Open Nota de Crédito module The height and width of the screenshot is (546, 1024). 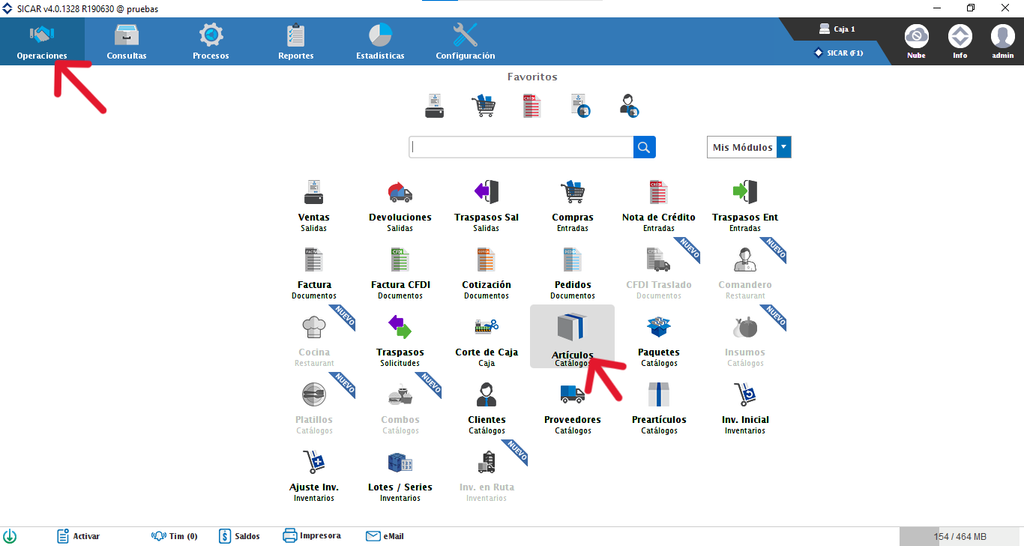(x=659, y=205)
